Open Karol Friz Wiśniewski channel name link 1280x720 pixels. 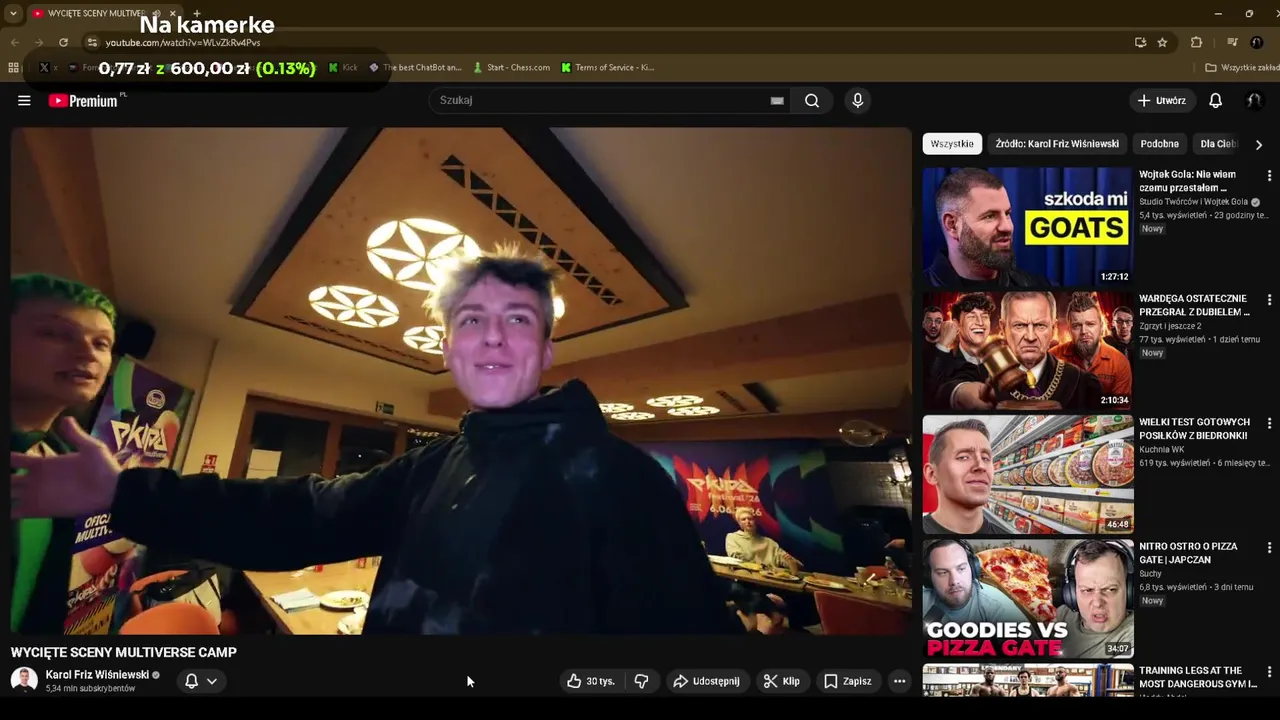[x=97, y=675]
